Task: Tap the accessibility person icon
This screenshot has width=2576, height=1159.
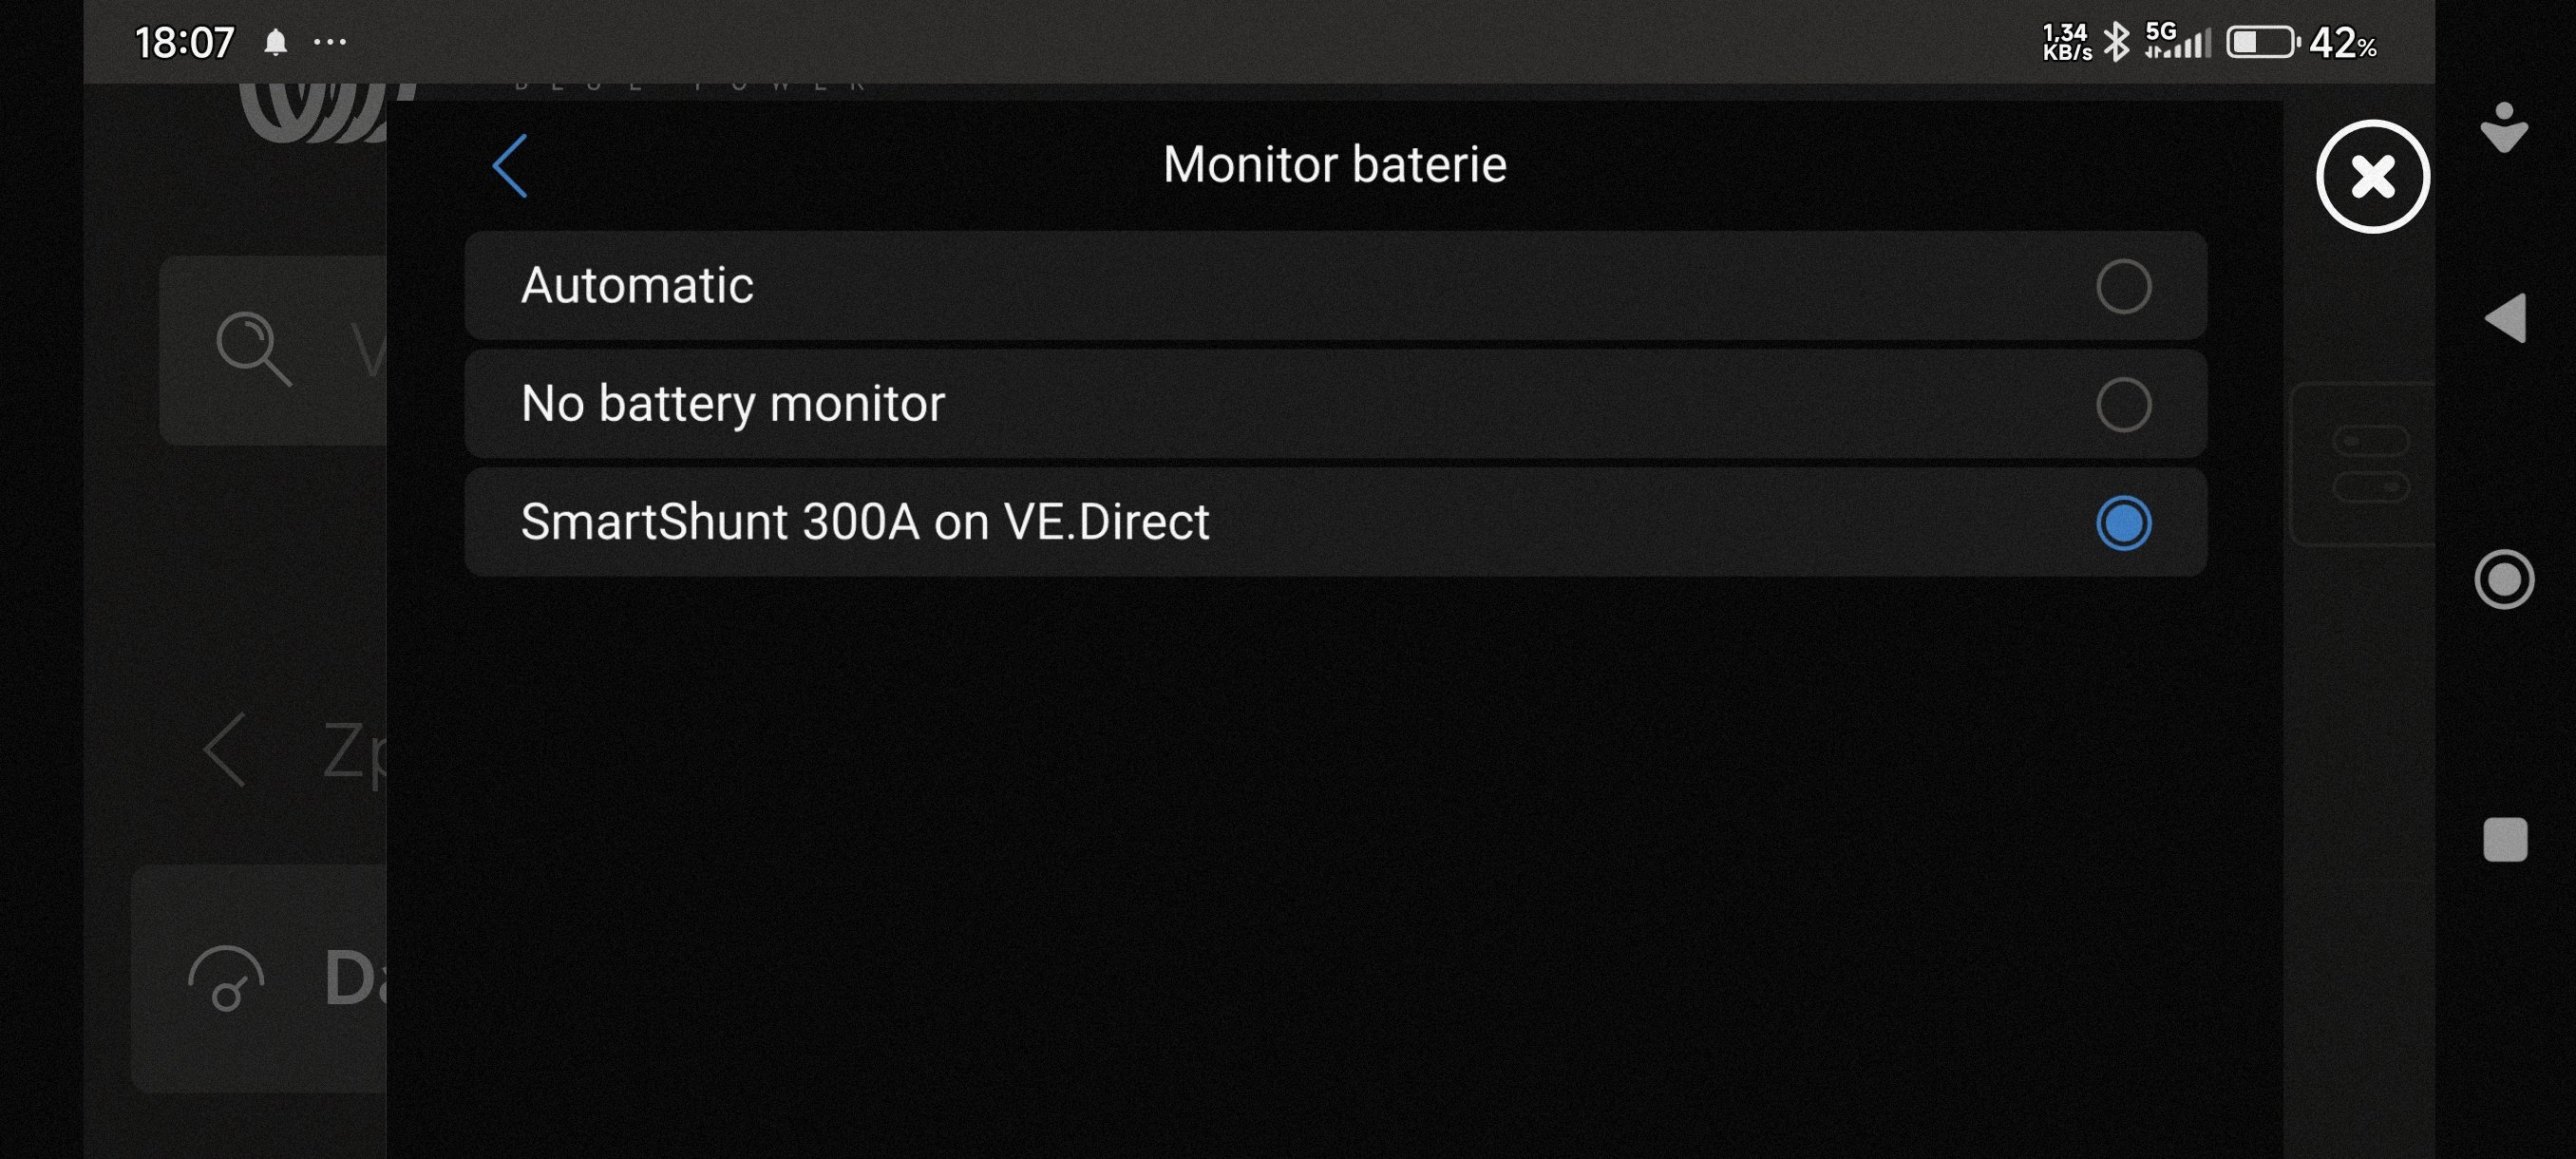Action: click(x=2504, y=128)
